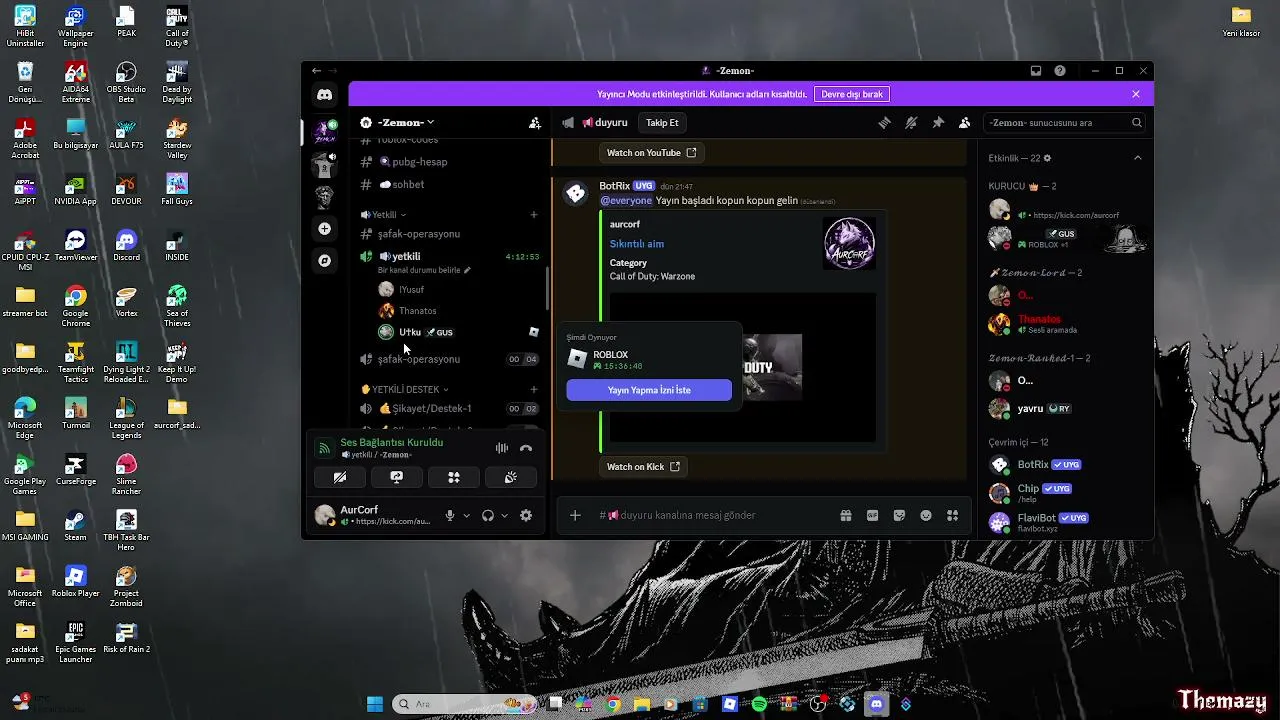Open the activity settings gear next to Etkinlik
This screenshot has height=720, width=1280.
pyautogui.click(x=1047, y=158)
